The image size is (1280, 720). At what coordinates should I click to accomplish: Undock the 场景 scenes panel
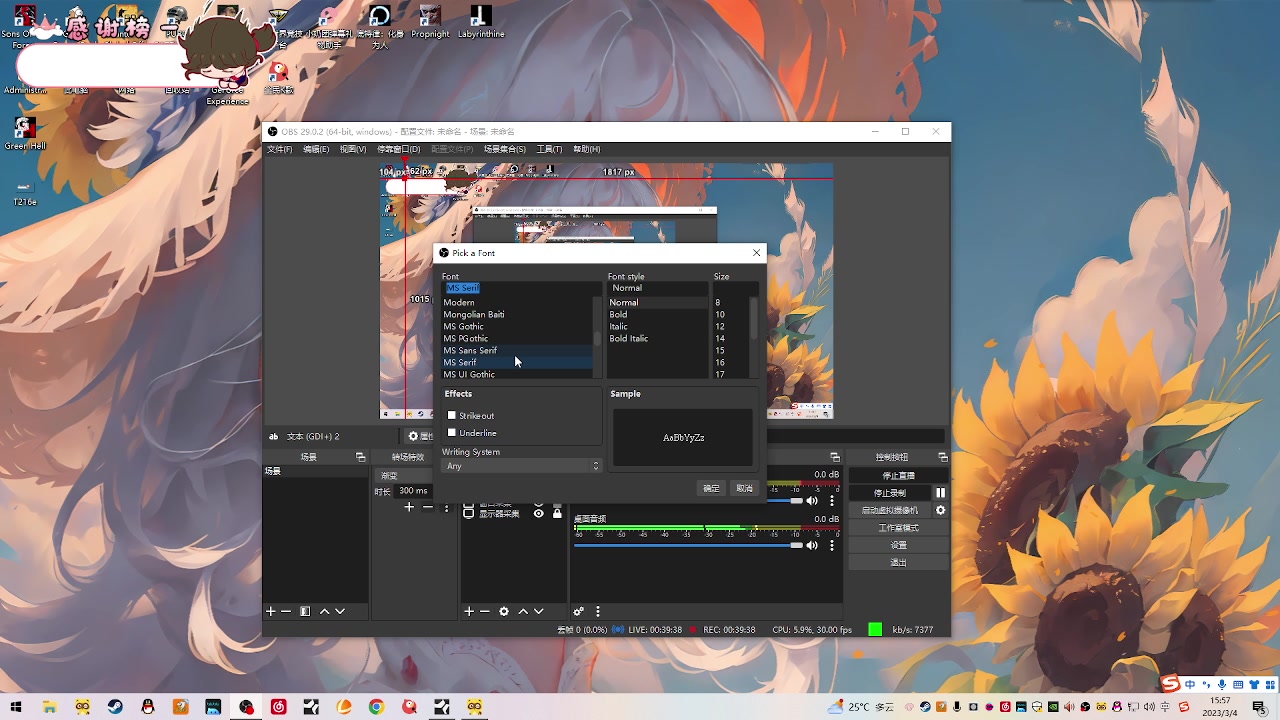(x=361, y=457)
